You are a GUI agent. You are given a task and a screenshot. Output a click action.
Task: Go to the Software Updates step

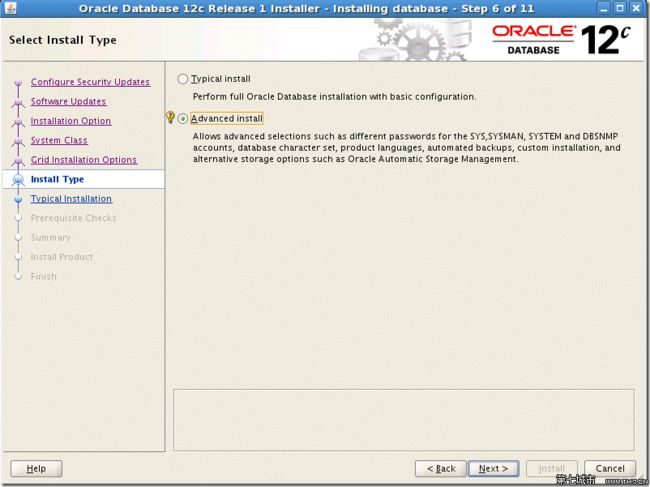click(x=68, y=102)
